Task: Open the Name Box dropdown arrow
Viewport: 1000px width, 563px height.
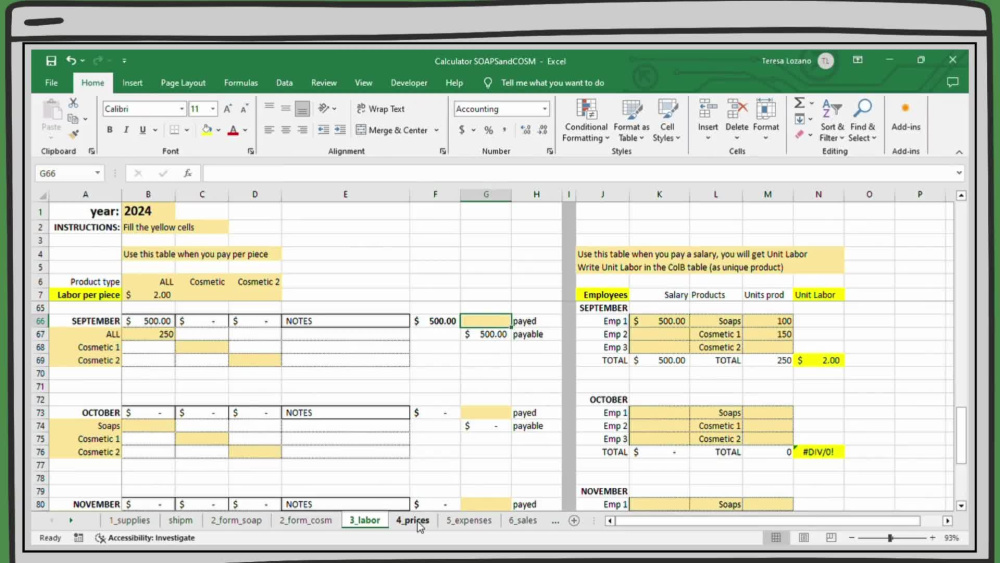Action: pyautogui.click(x=97, y=173)
